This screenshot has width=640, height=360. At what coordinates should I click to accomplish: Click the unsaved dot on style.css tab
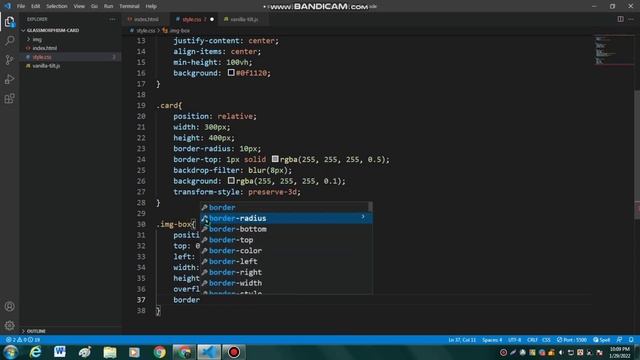[212, 19]
